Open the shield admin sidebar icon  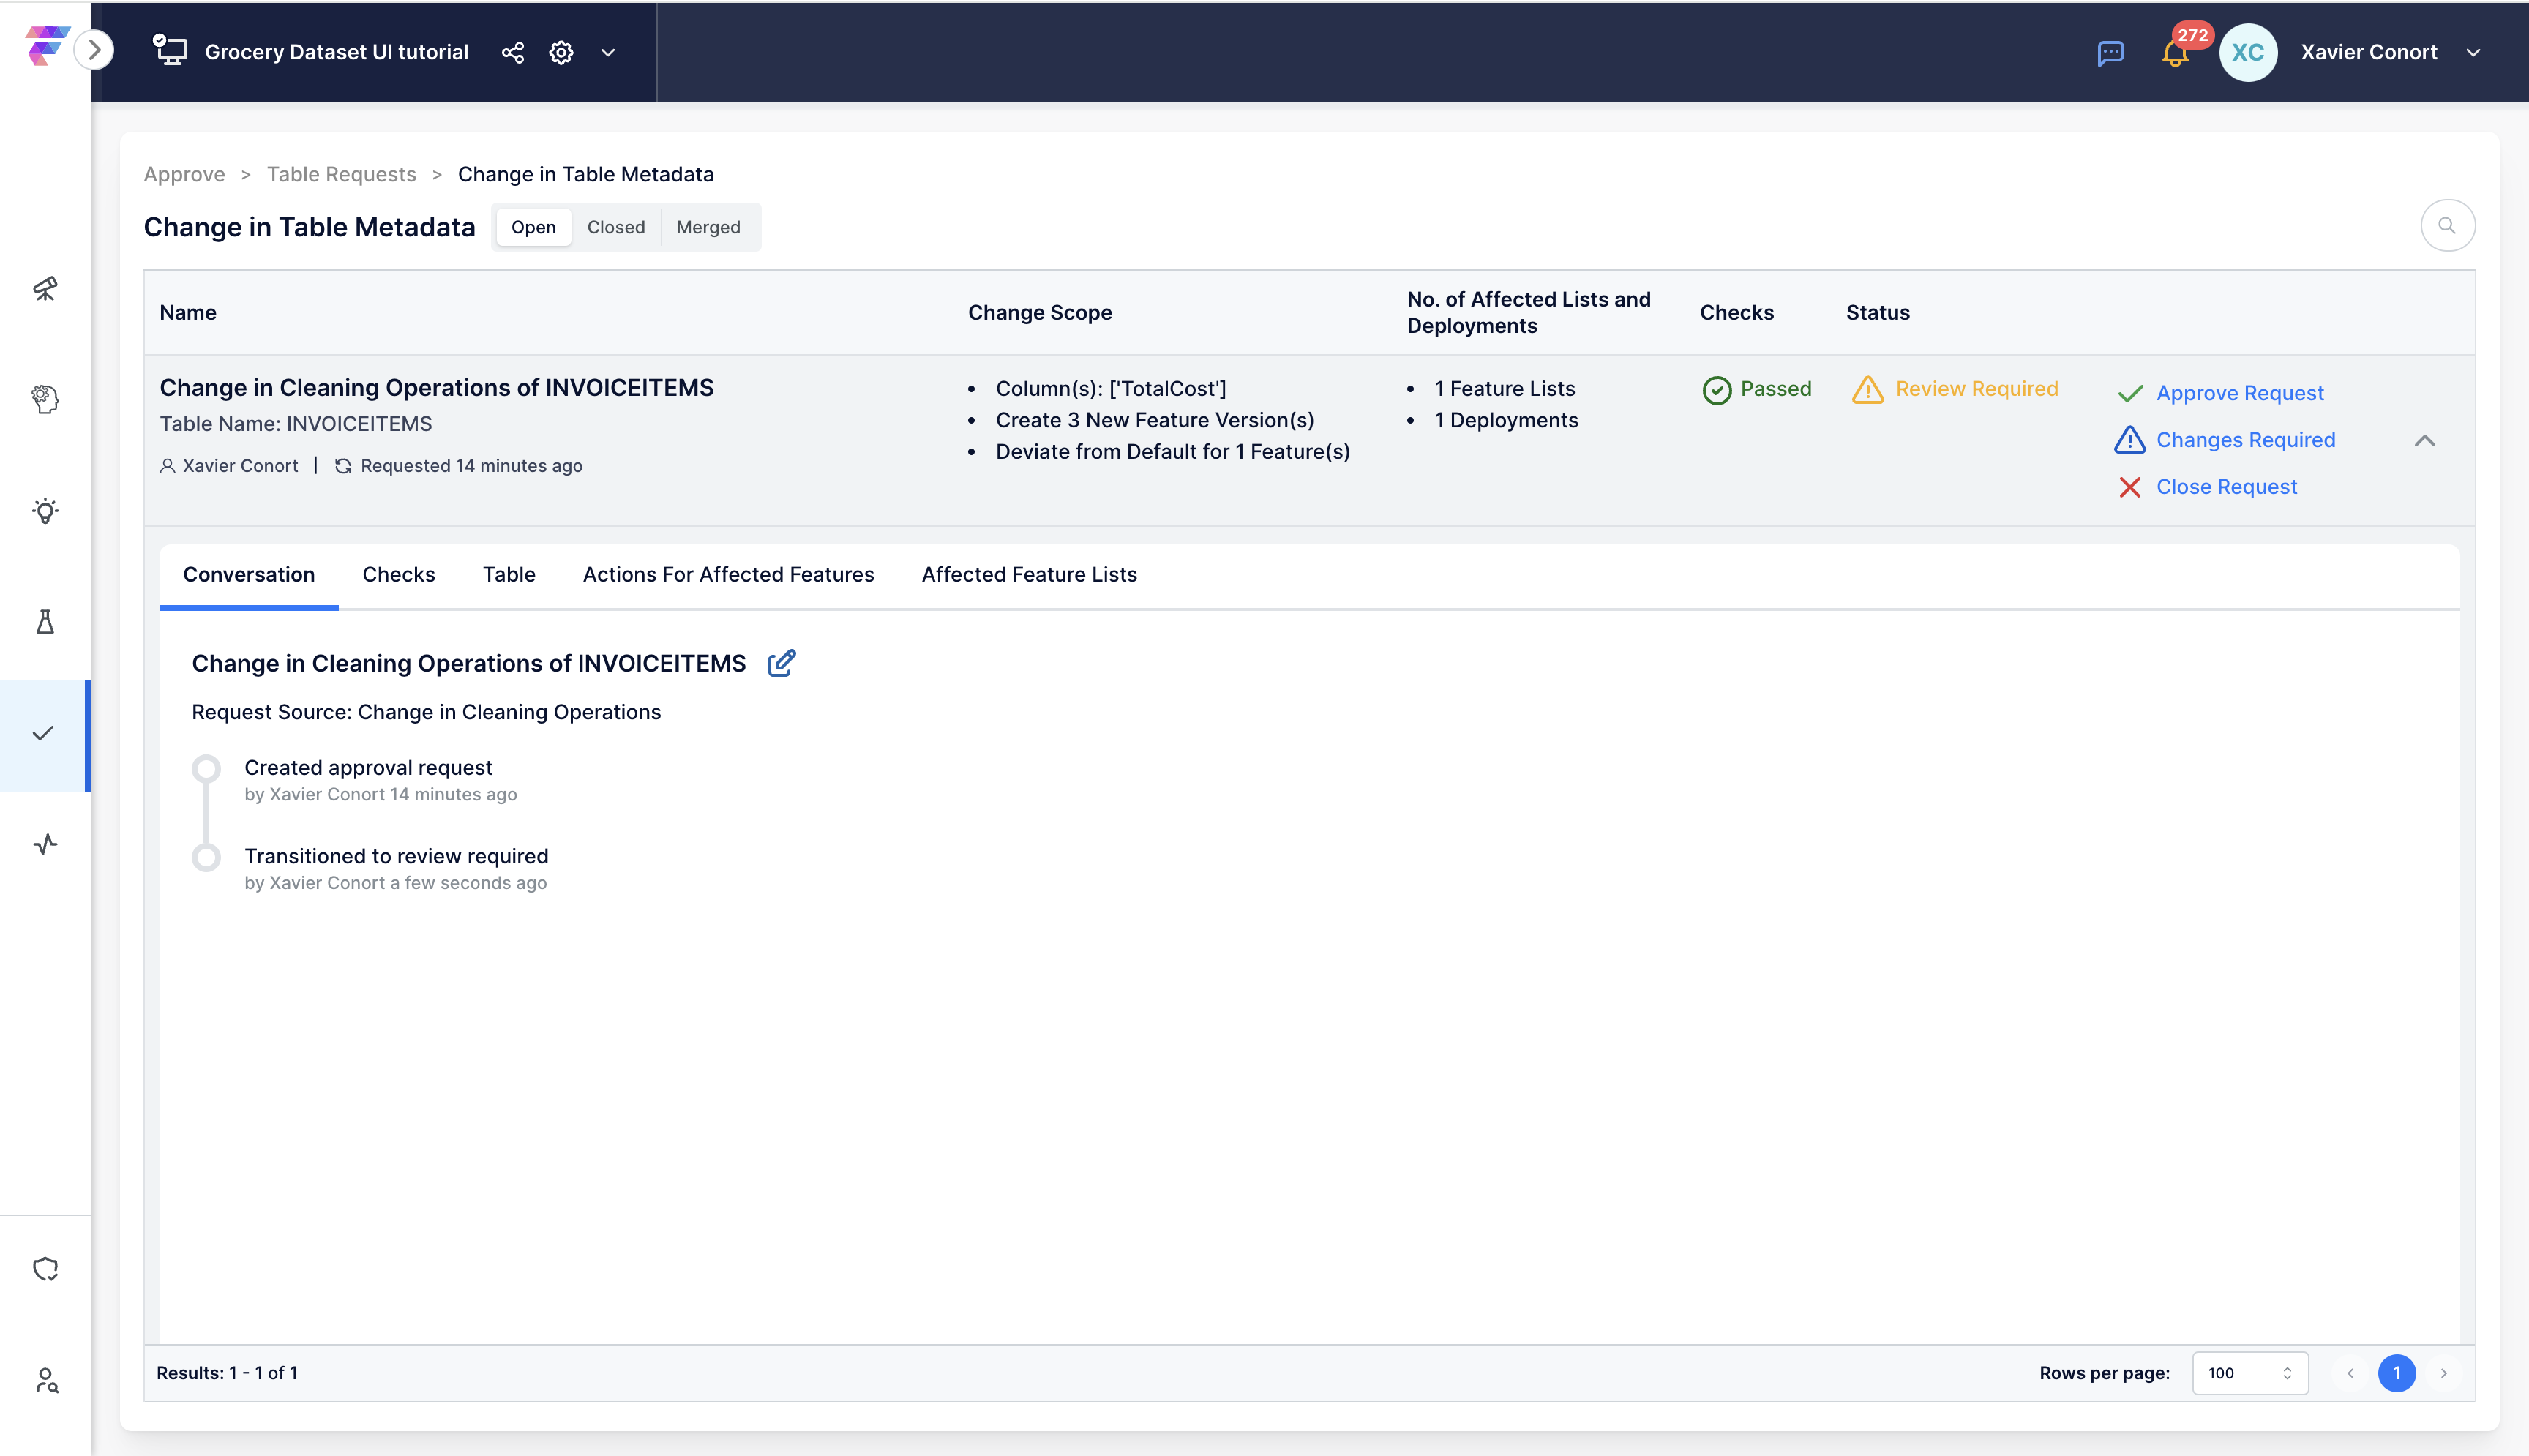pos(45,1270)
